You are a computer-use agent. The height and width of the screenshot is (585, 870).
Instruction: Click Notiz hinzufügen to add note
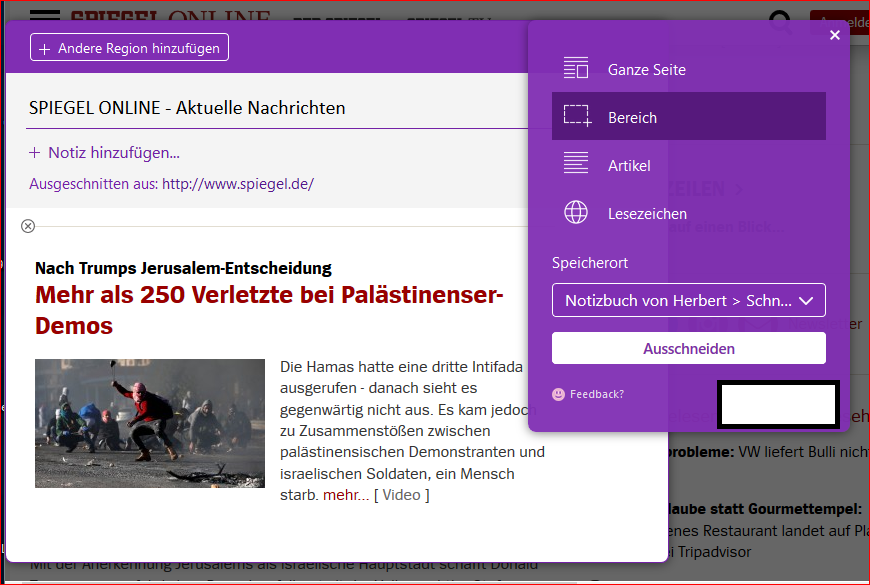point(104,153)
